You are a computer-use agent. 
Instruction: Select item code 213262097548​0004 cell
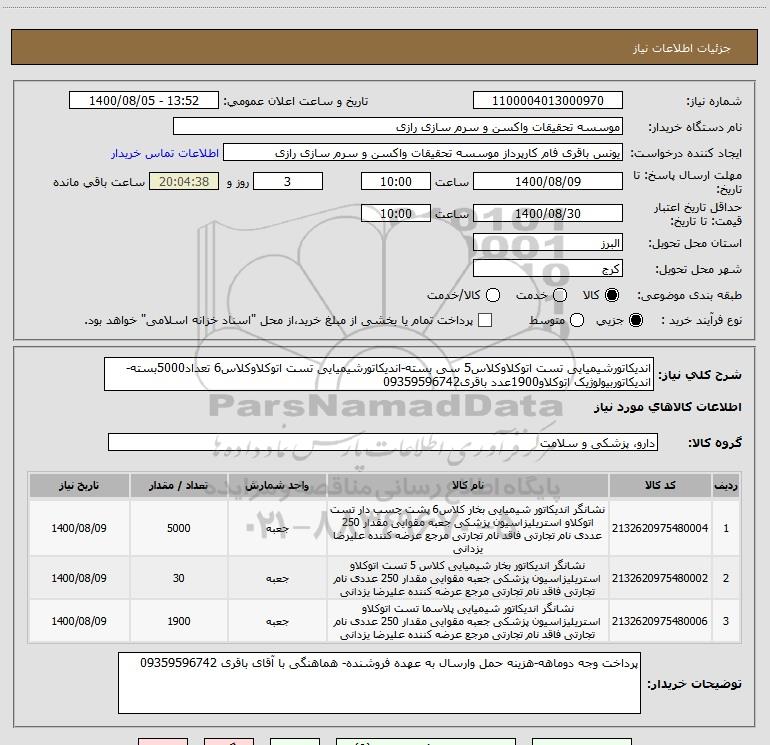(660, 528)
